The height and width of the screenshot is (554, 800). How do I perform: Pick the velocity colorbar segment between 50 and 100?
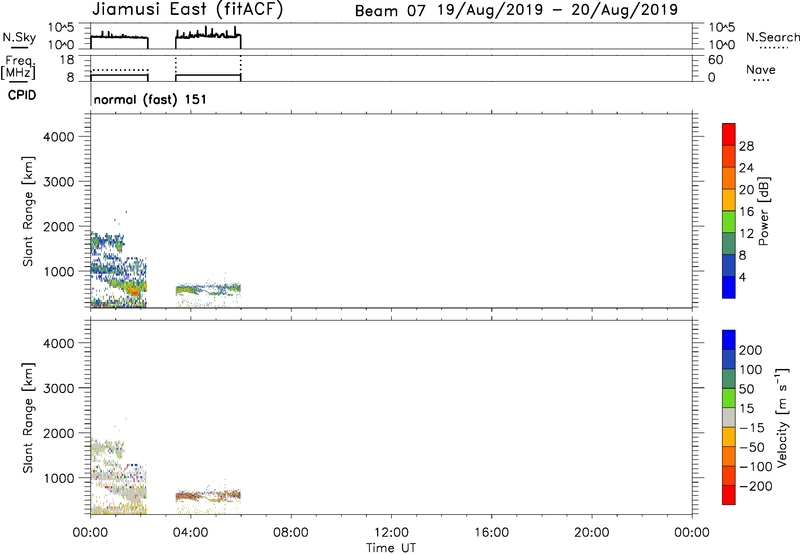pyautogui.click(x=729, y=379)
